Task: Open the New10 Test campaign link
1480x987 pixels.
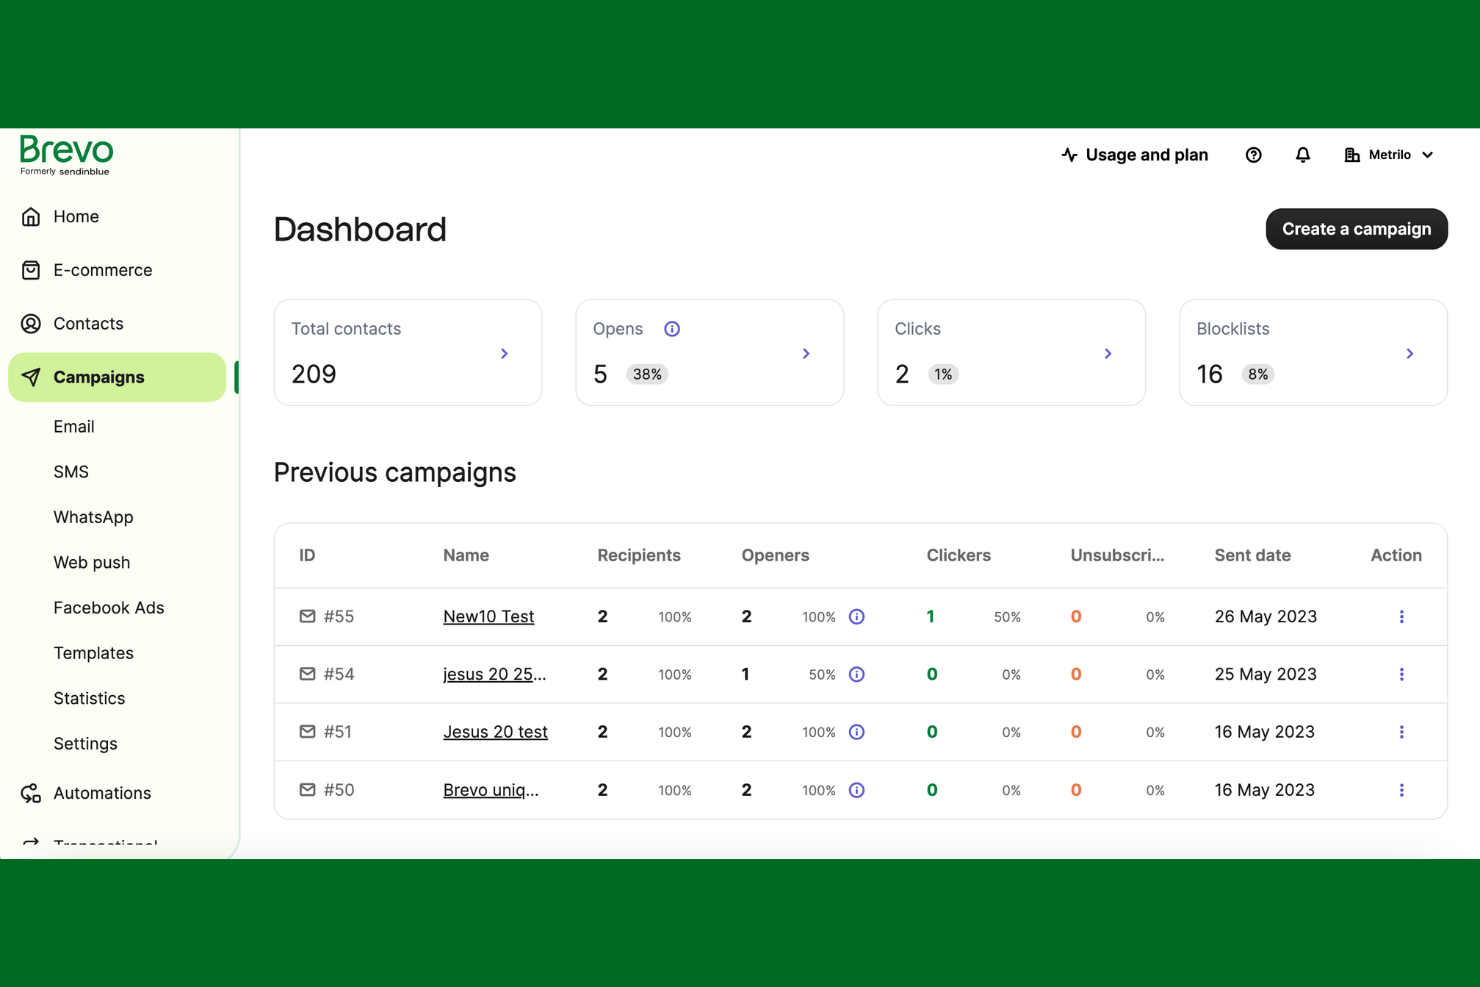Action: click(488, 617)
